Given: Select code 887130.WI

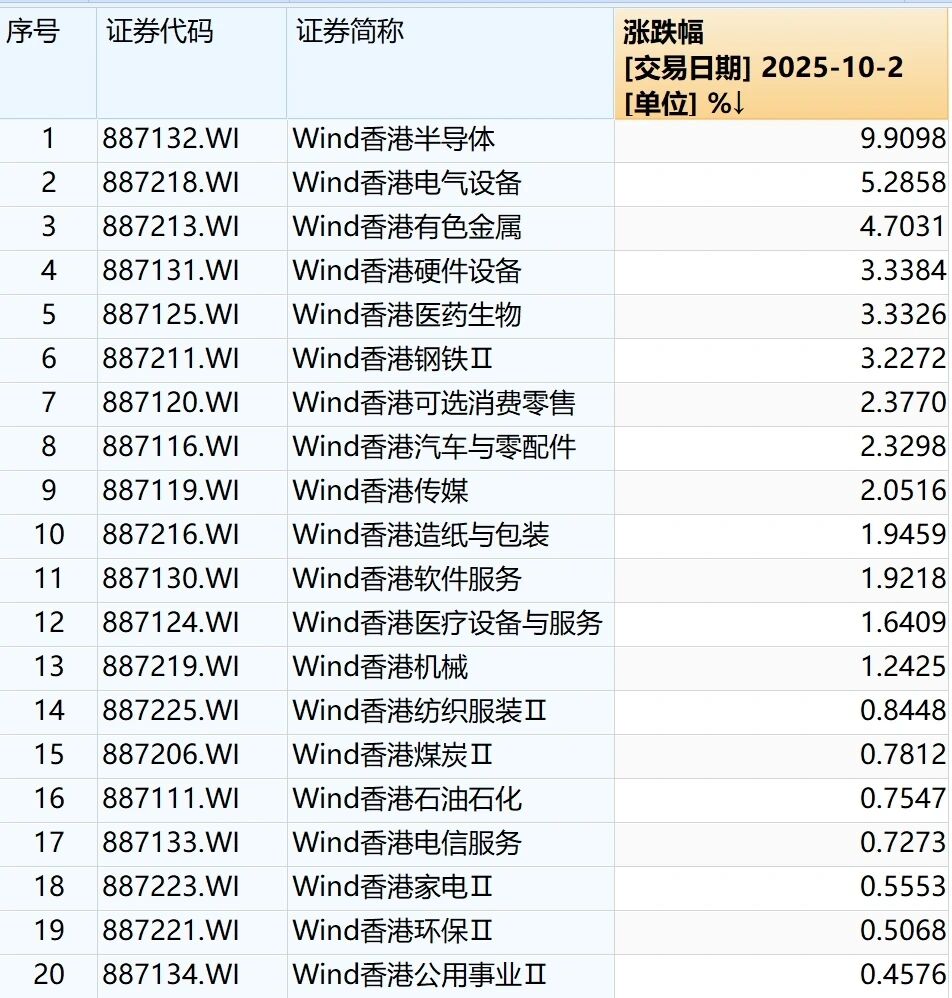Looking at the screenshot, I should pos(171,579).
